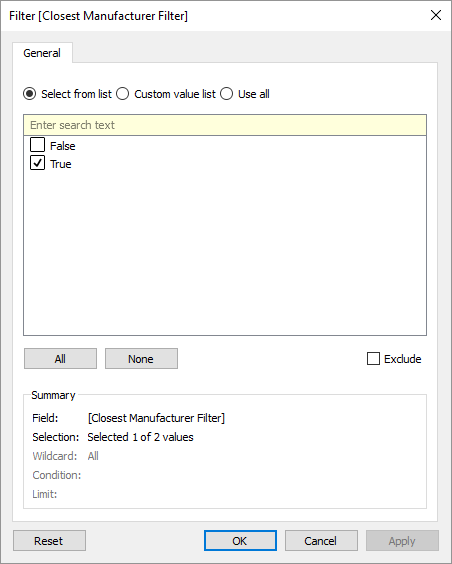Click into the 'Enter search text' field
Viewport: 452px width, 564px height.
point(225,125)
